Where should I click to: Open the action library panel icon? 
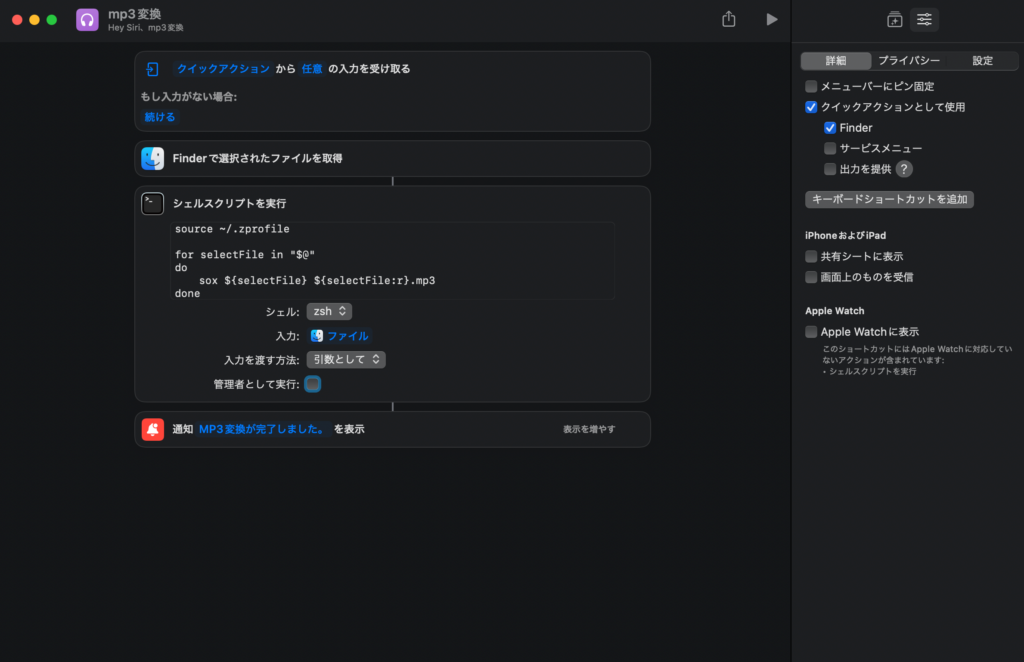click(x=894, y=19)
